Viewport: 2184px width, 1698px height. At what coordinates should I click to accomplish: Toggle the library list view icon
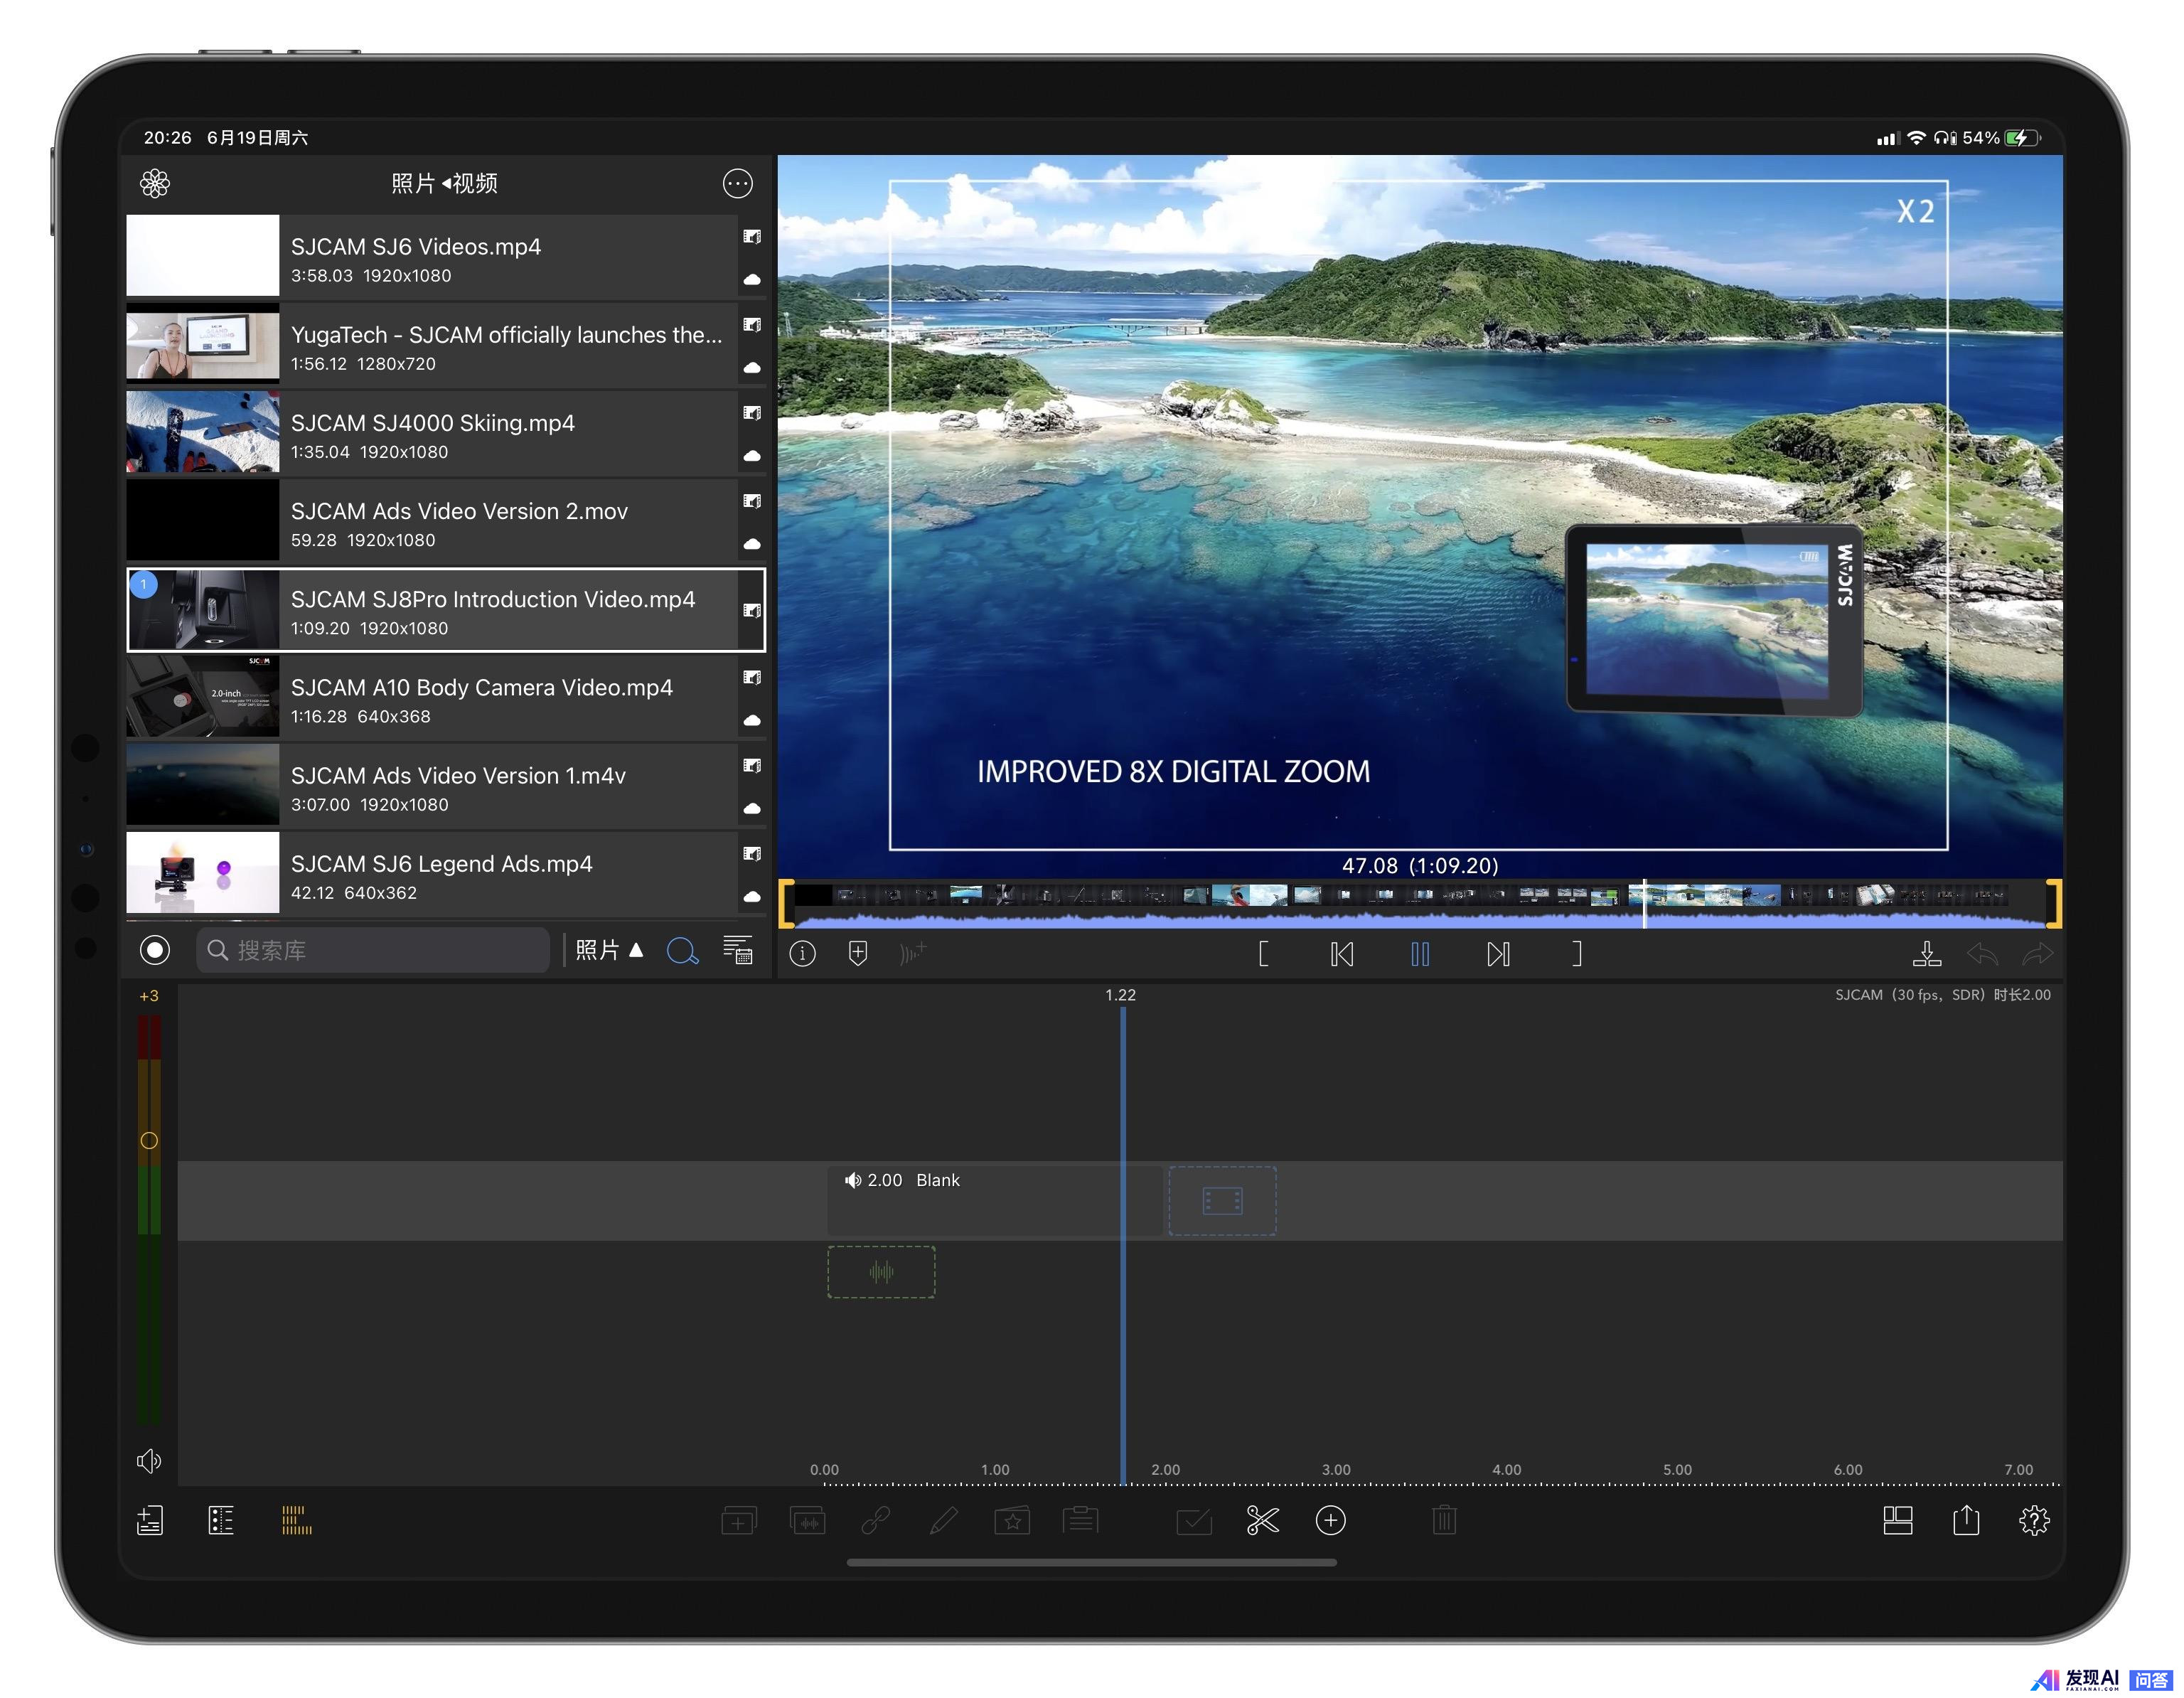pyautogui.click(x=738, y=949)
